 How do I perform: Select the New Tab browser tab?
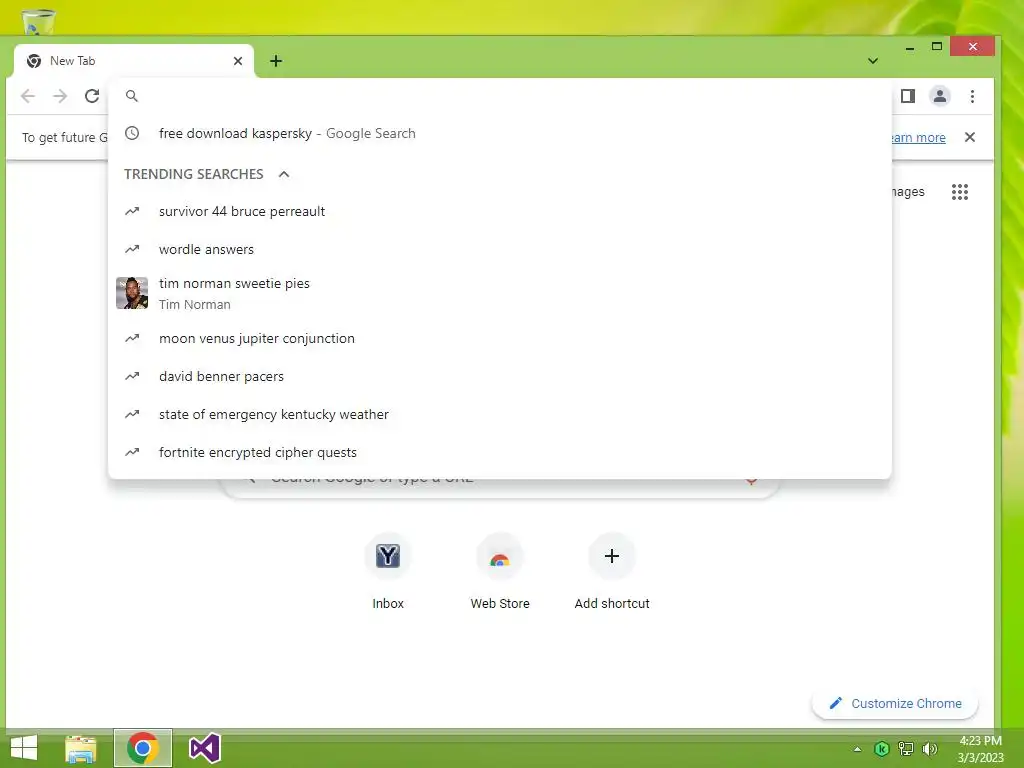pos(134,61)
